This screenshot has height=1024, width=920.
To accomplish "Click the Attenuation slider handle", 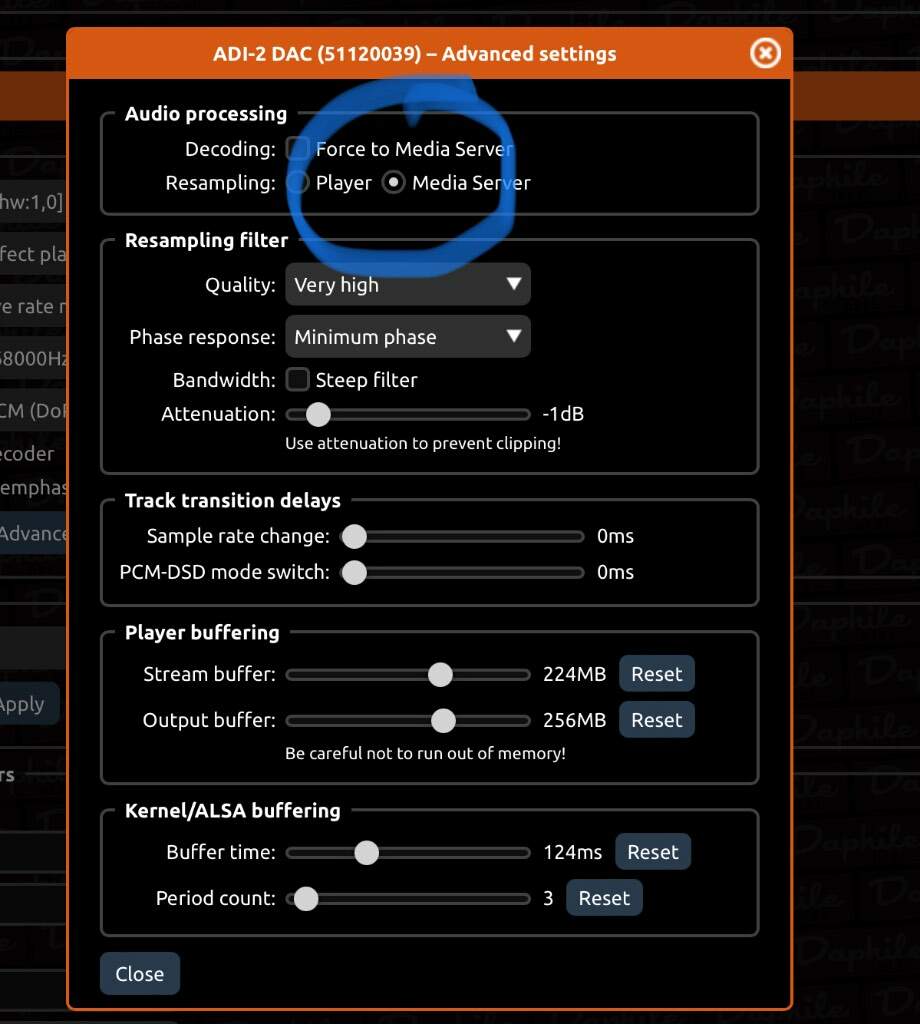I will click(318, 414).
